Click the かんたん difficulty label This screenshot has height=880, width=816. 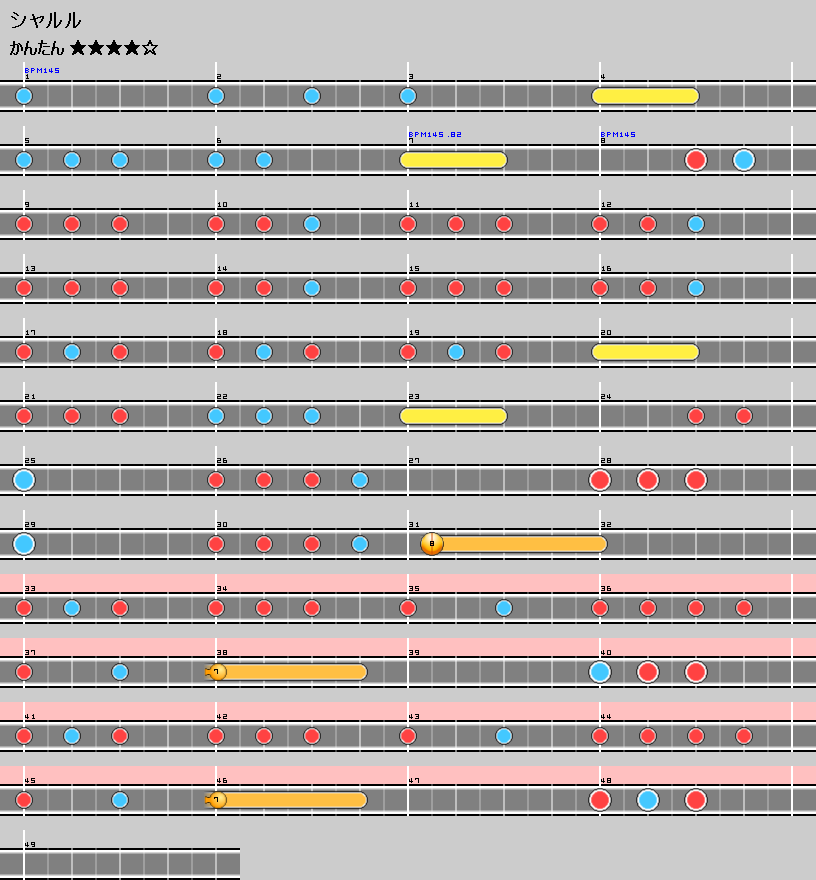(37, 48)
